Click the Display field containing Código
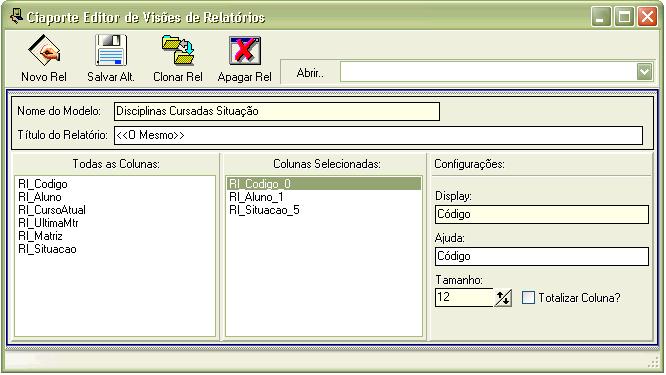Viewport: 666px width, 375px height. point(542,214)
